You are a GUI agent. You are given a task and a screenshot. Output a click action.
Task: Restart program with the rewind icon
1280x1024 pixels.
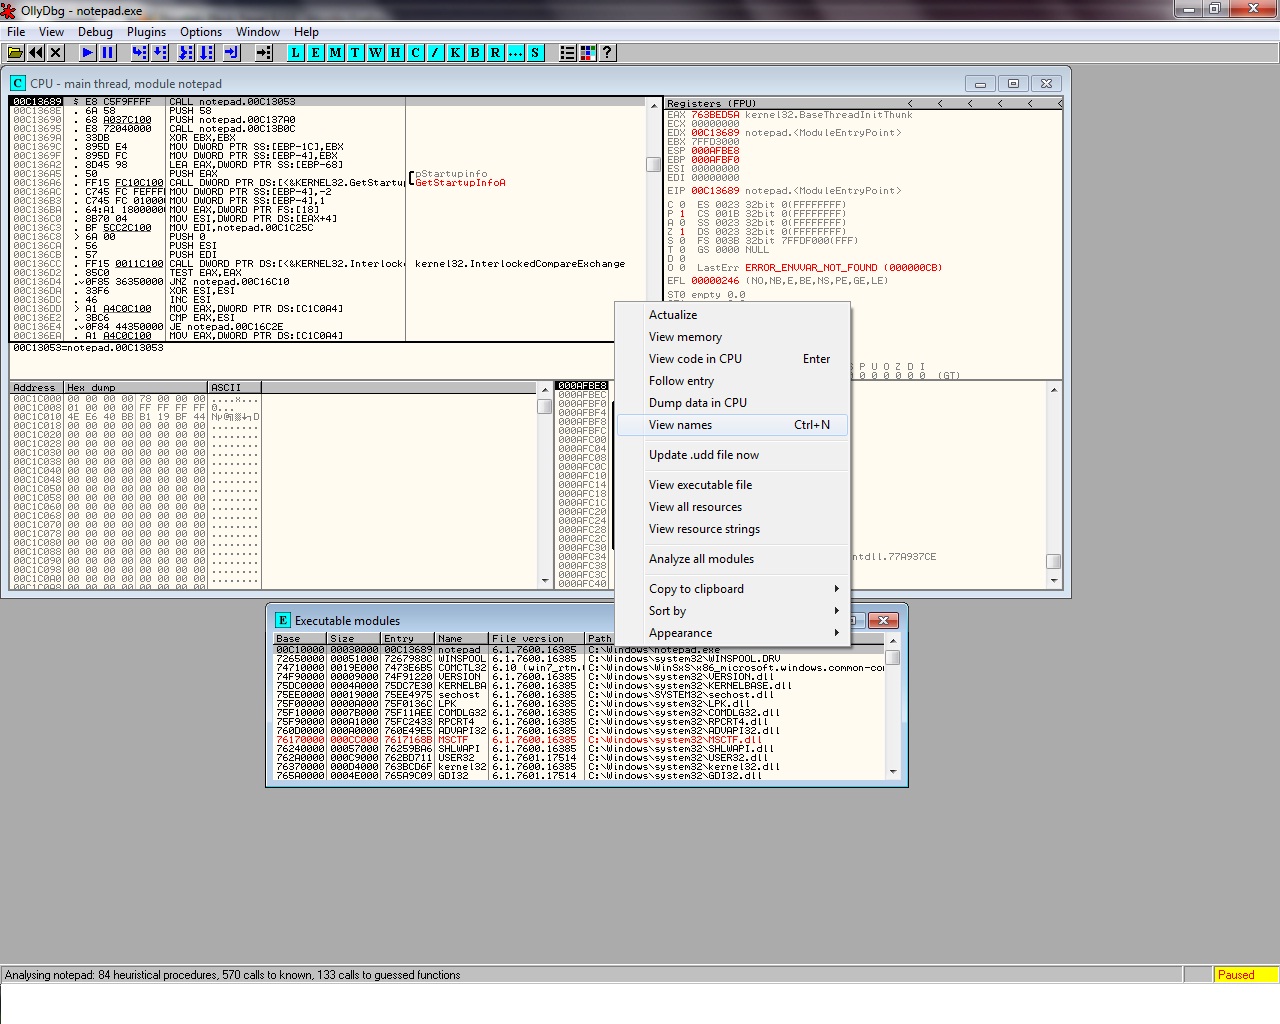point(36,53)
